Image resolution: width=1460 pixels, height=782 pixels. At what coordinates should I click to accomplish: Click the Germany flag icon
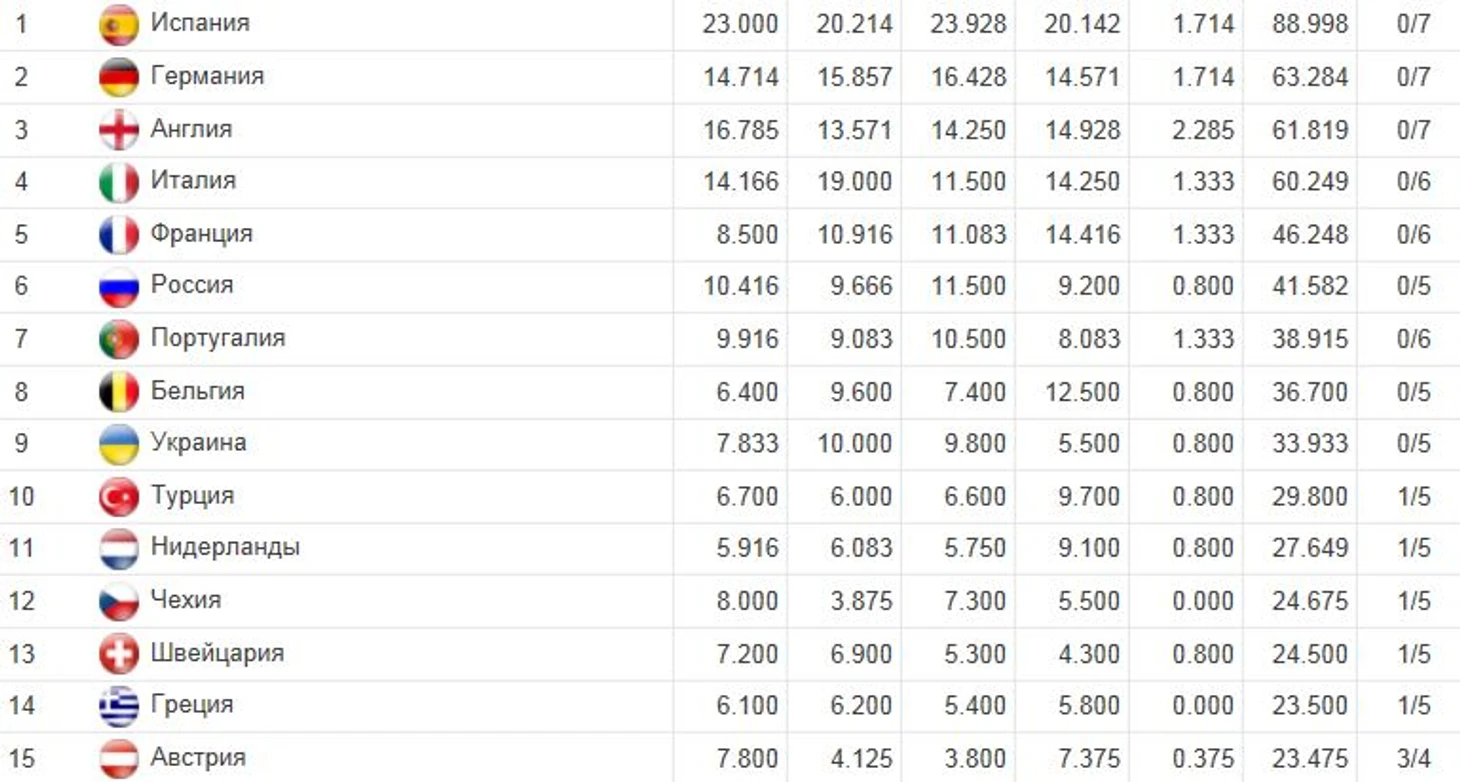point(119,77)
